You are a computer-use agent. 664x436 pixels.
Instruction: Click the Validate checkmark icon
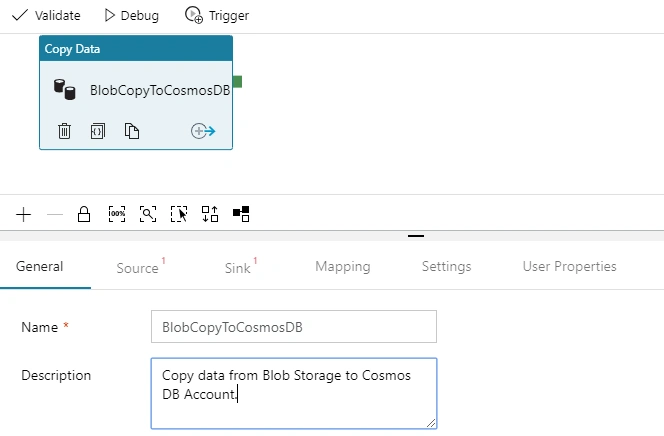point(20,16)
